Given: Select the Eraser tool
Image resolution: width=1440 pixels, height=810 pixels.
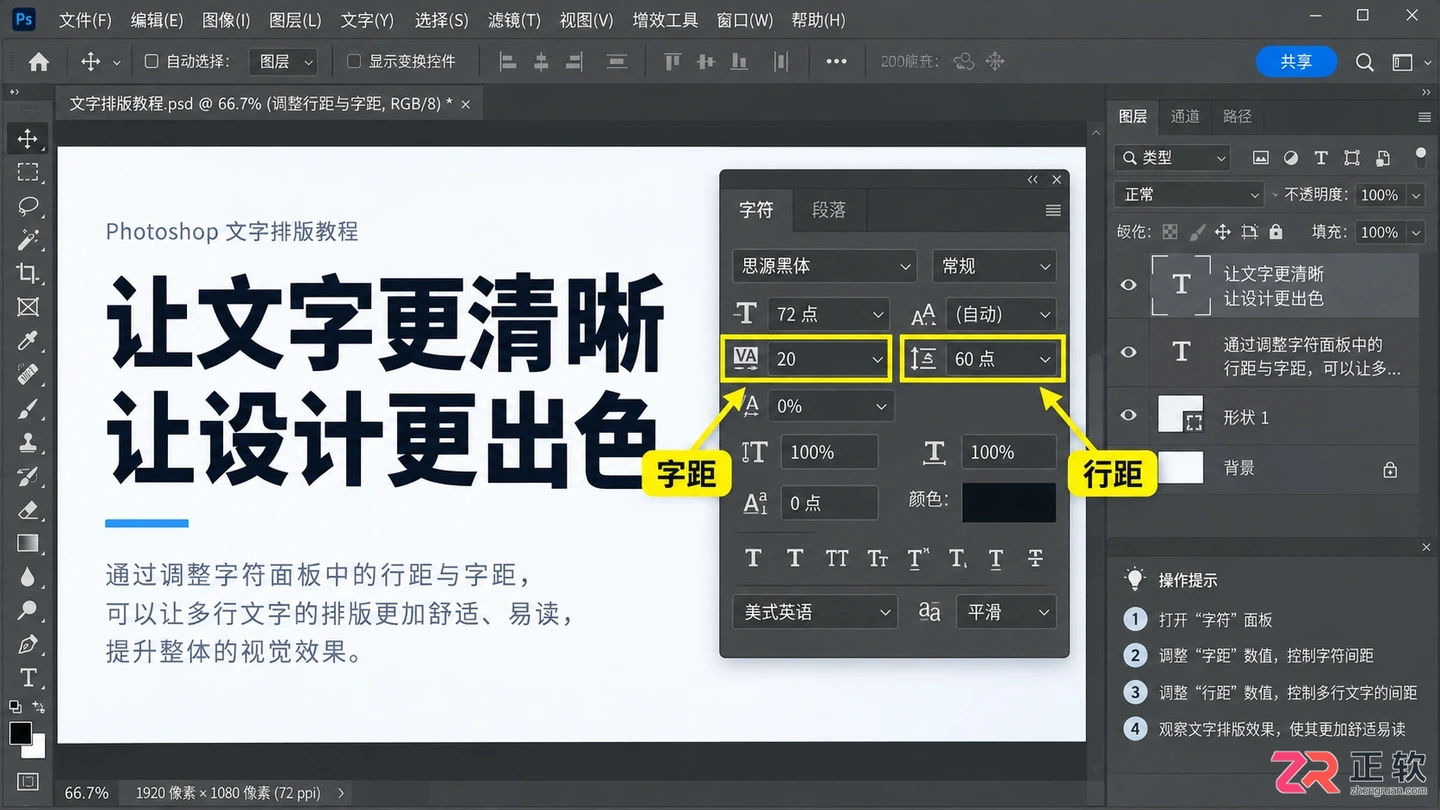Looking at the screenshot, I should (28, 510).
